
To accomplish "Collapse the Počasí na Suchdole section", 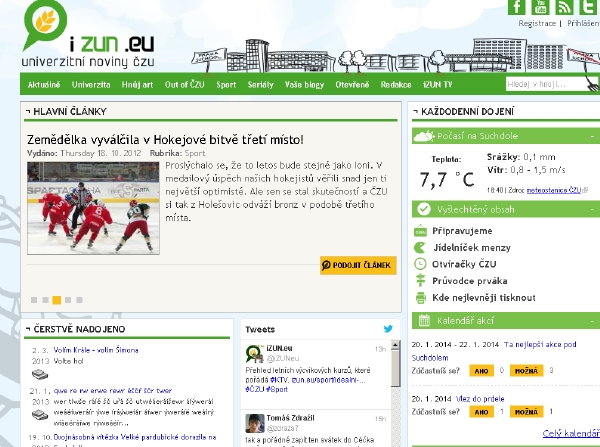I will click(x=592, y=136).
